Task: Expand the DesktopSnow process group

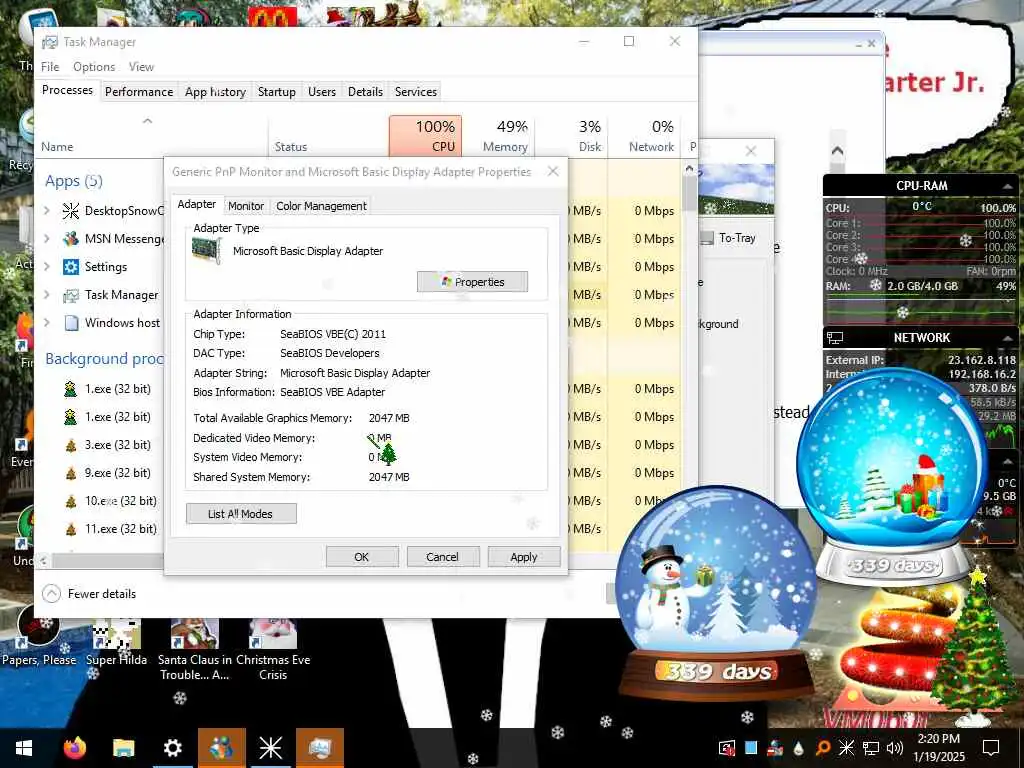Action: [x=47, y=211]
